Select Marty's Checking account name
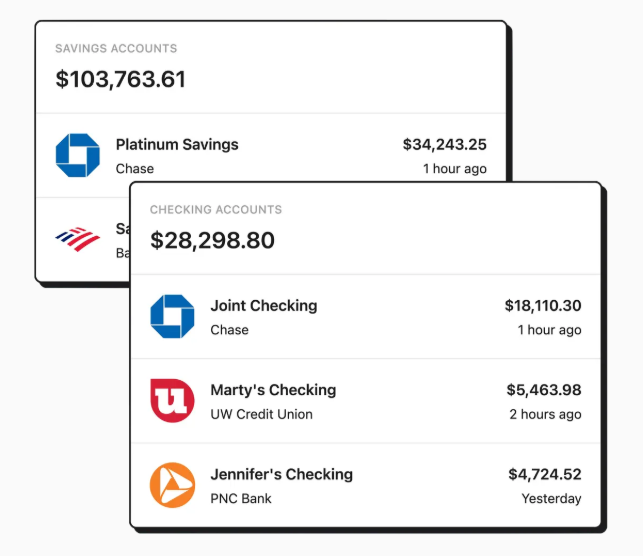Viewport: 643px width, 556px height. click(x=273, y=390)
